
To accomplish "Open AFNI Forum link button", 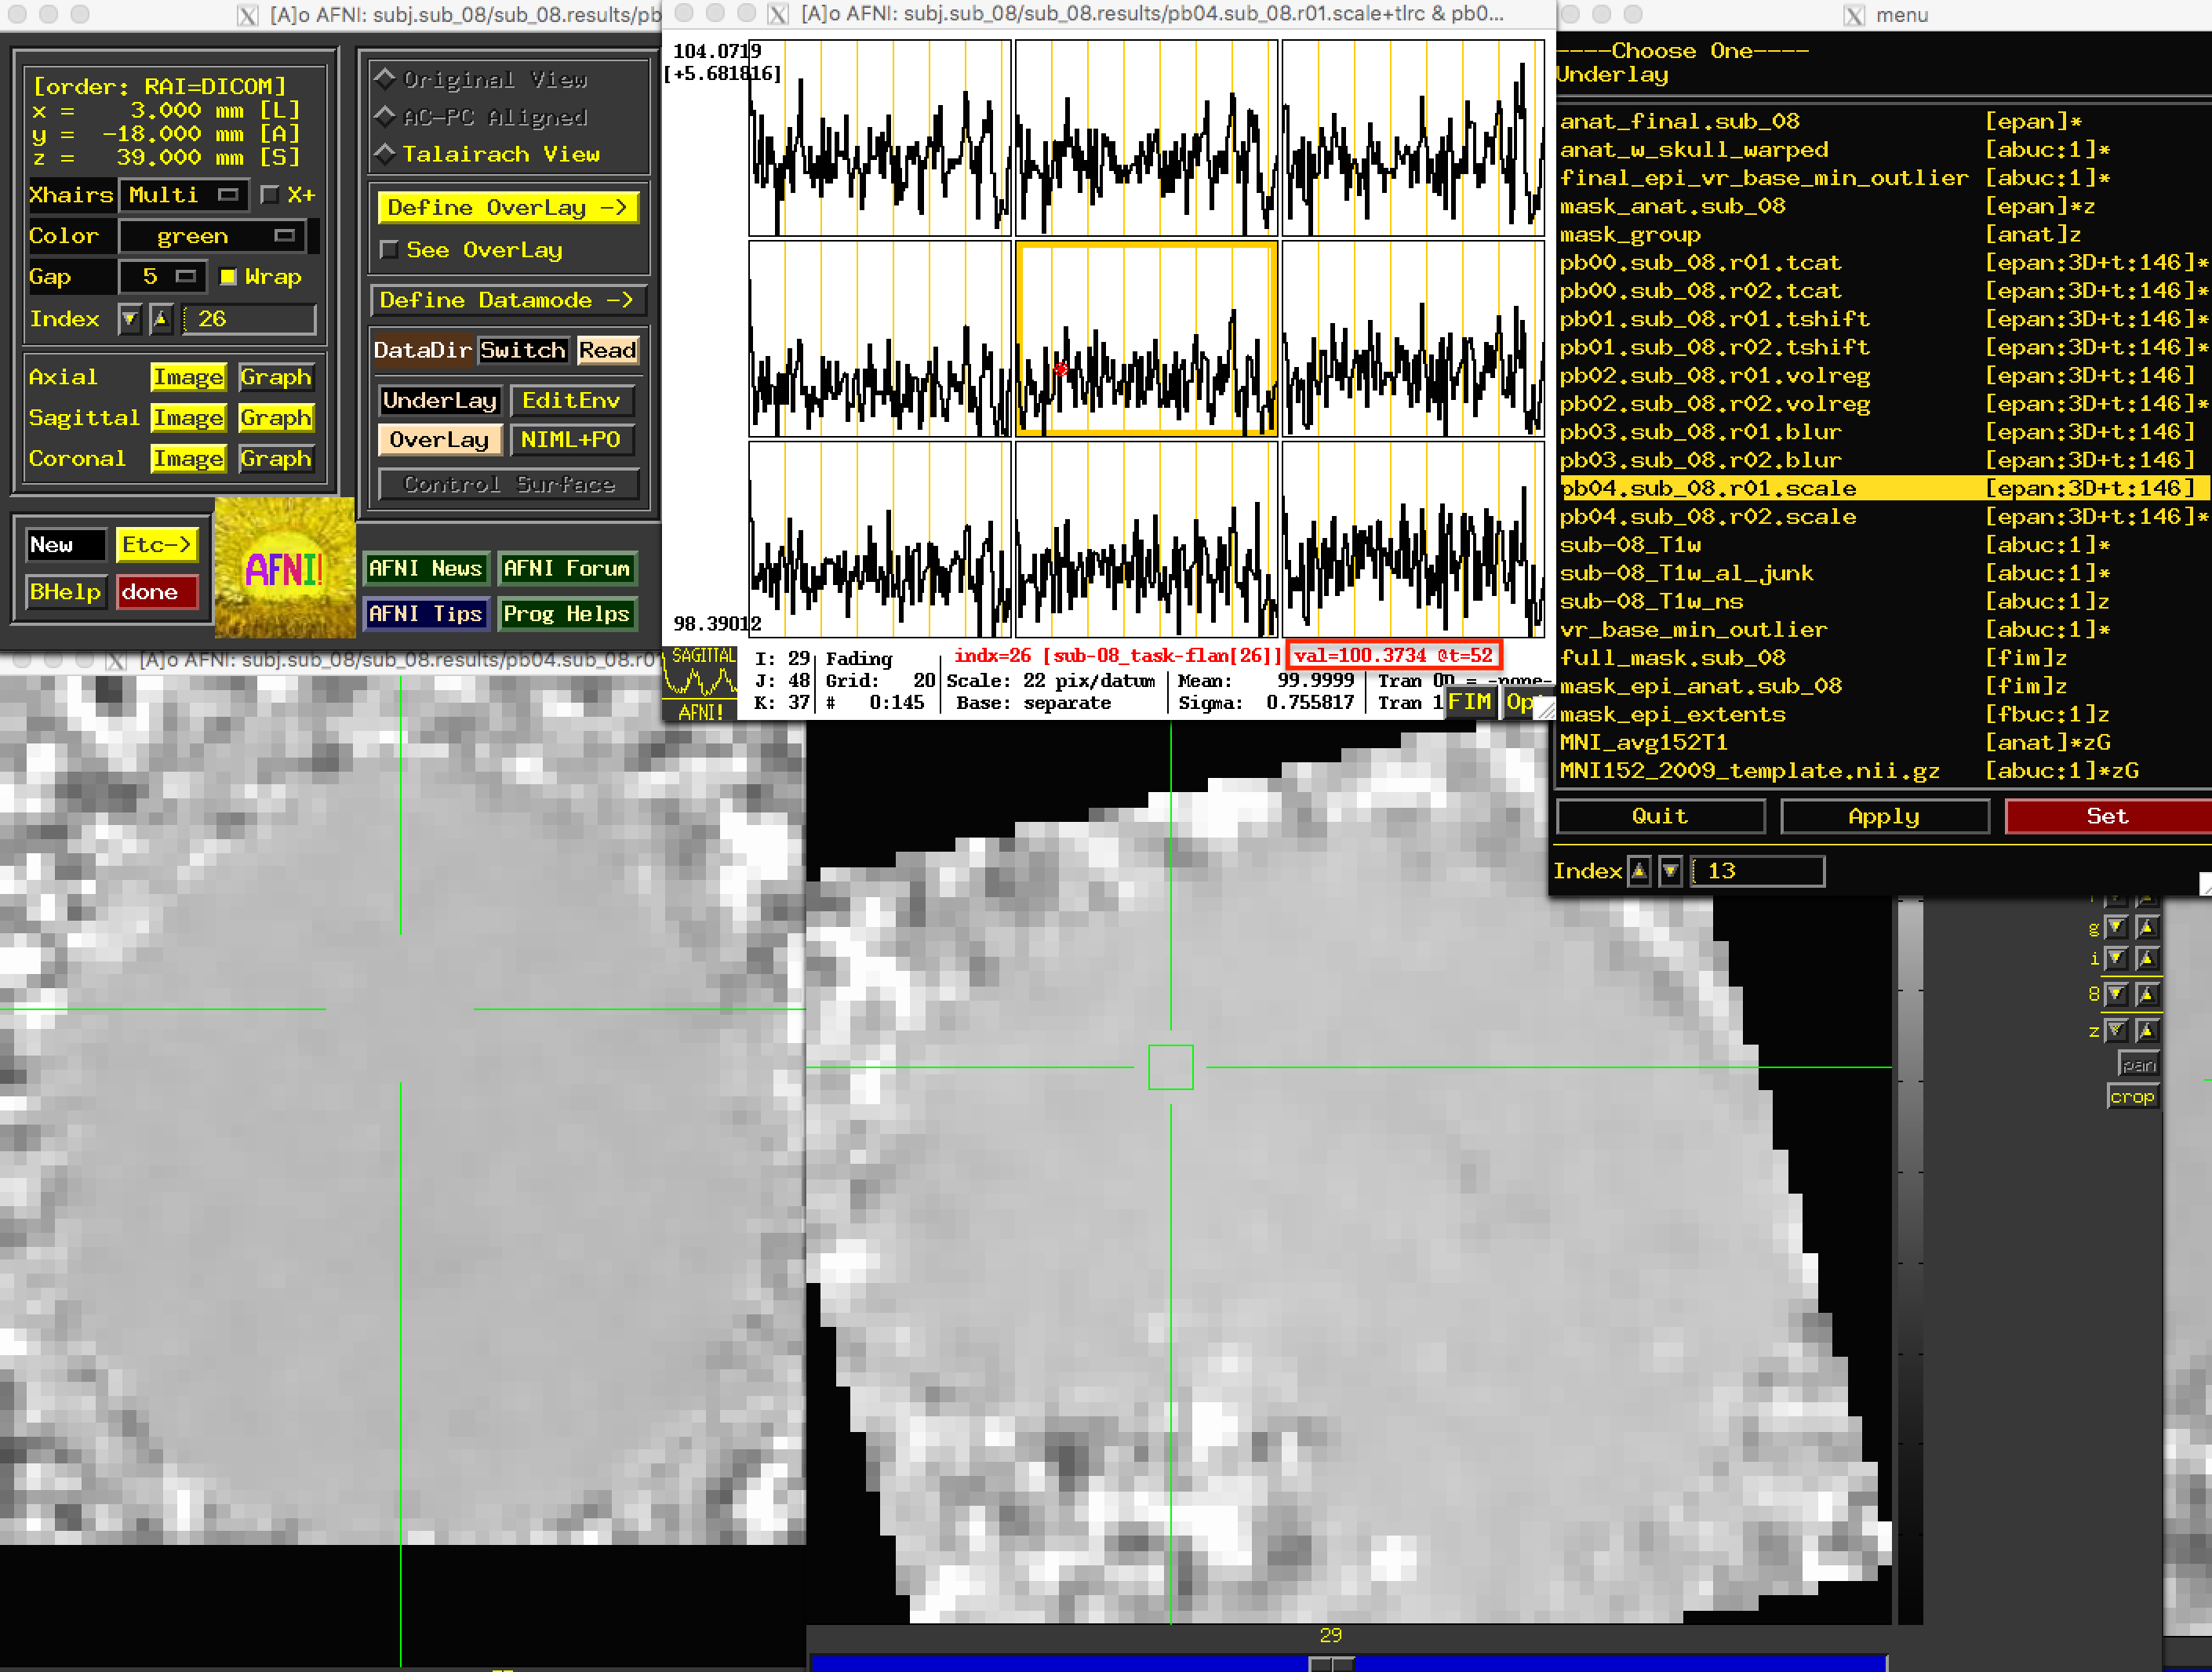I will [567, 568].
